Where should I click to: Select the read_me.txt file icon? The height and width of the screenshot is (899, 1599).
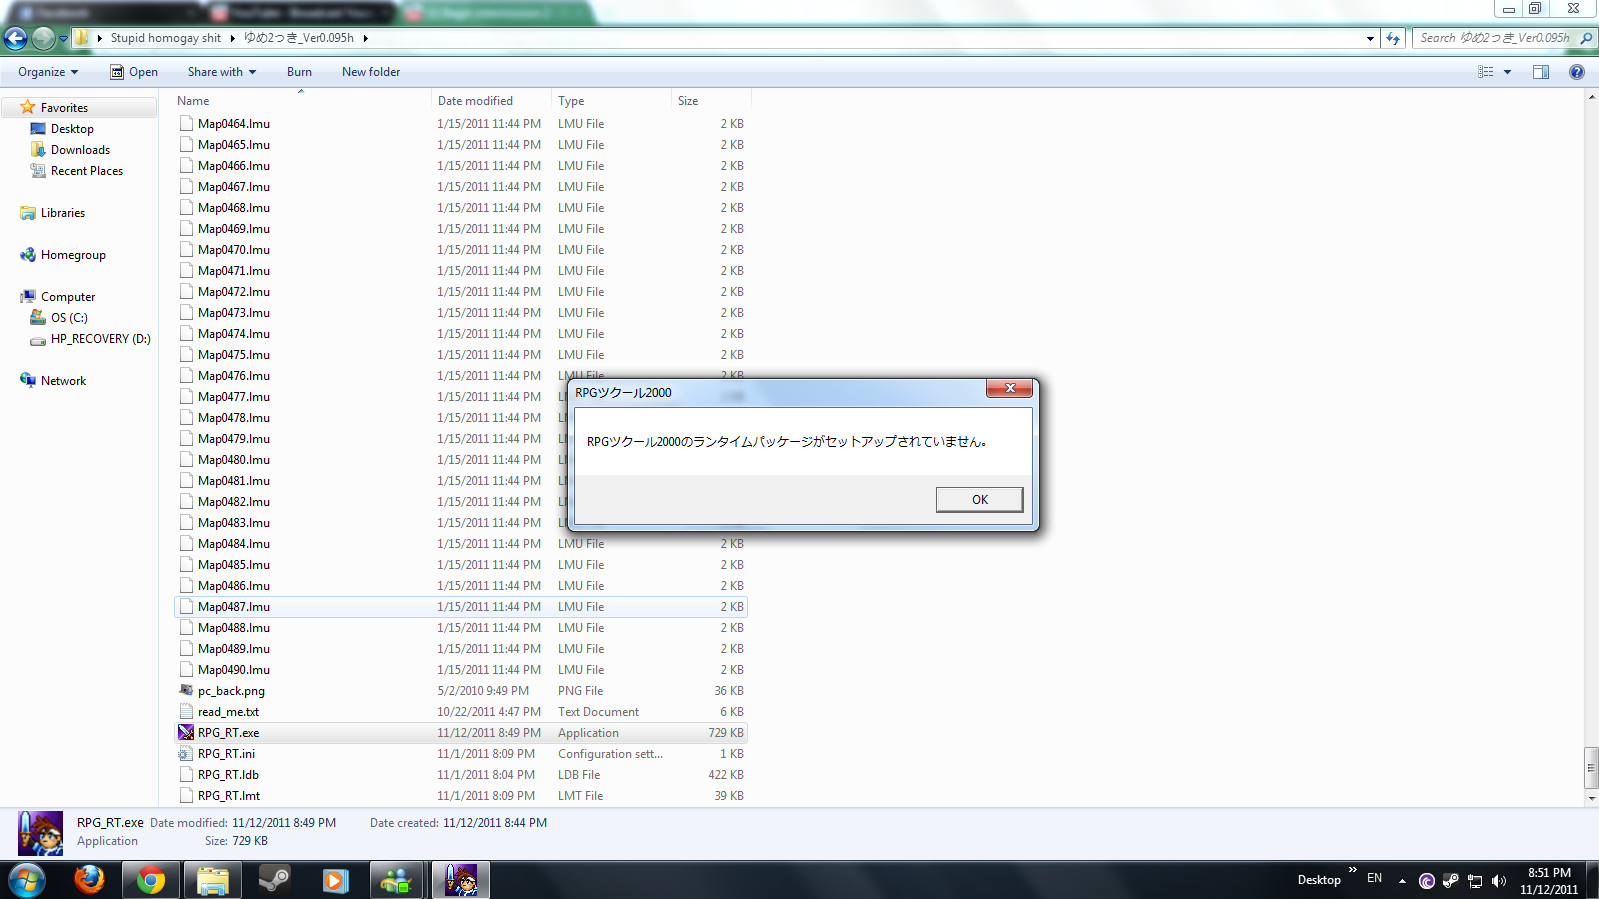coord(186,712)
